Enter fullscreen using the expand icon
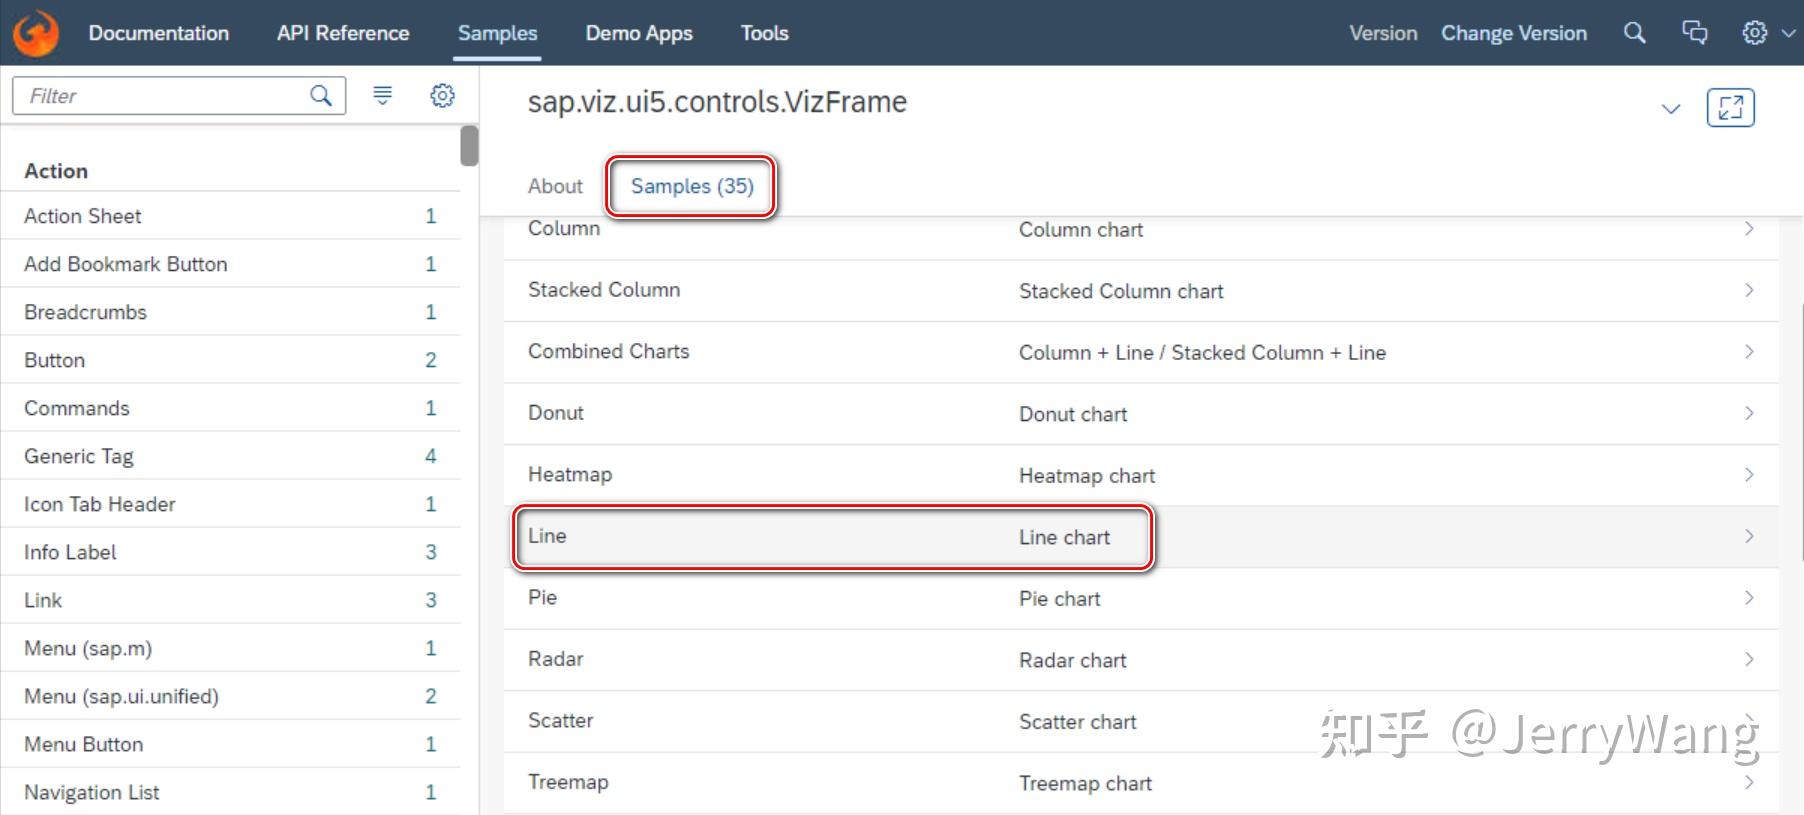 pos(1730,107)
